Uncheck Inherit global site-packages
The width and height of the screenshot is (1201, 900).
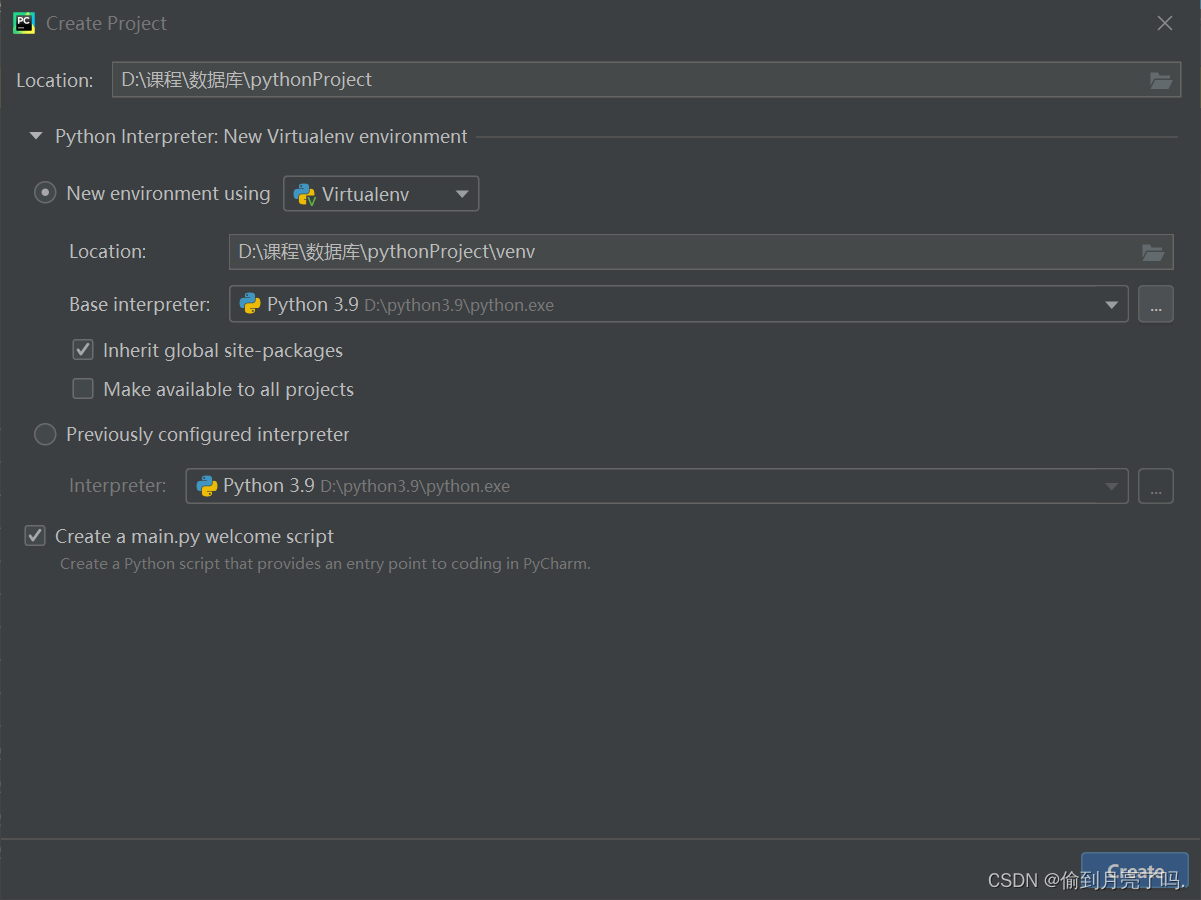(83, 350)
